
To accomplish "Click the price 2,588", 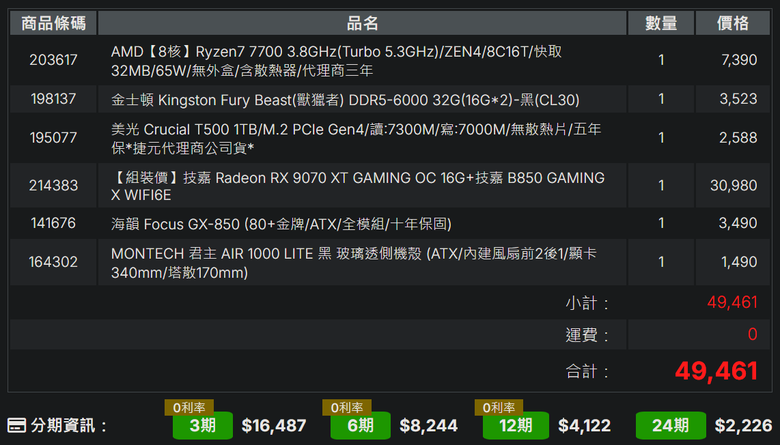I will pyautogui.click(x=738, y=138).
